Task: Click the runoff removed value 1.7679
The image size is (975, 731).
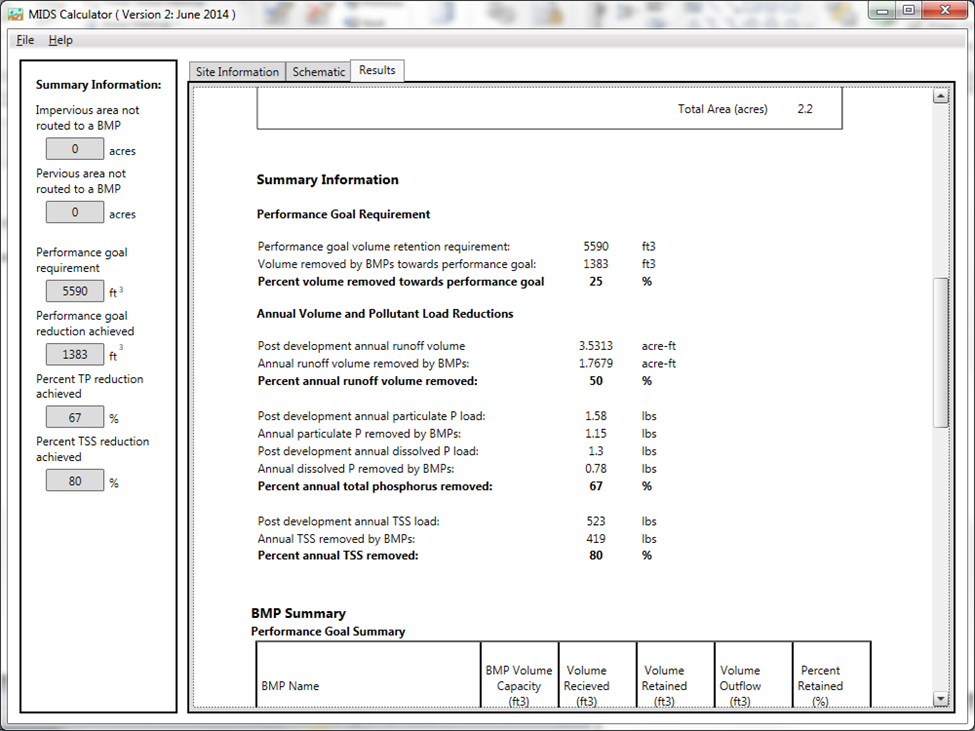Action: (596, 363)
